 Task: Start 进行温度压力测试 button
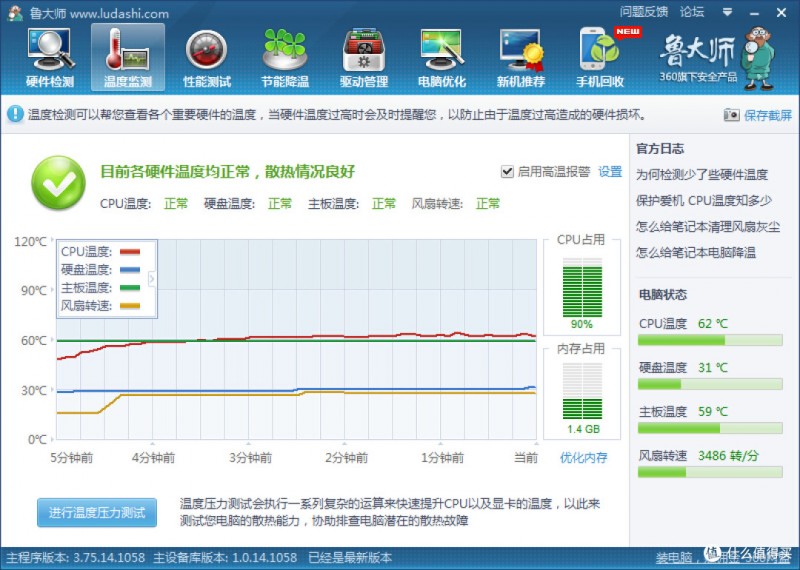pos(97,512)
